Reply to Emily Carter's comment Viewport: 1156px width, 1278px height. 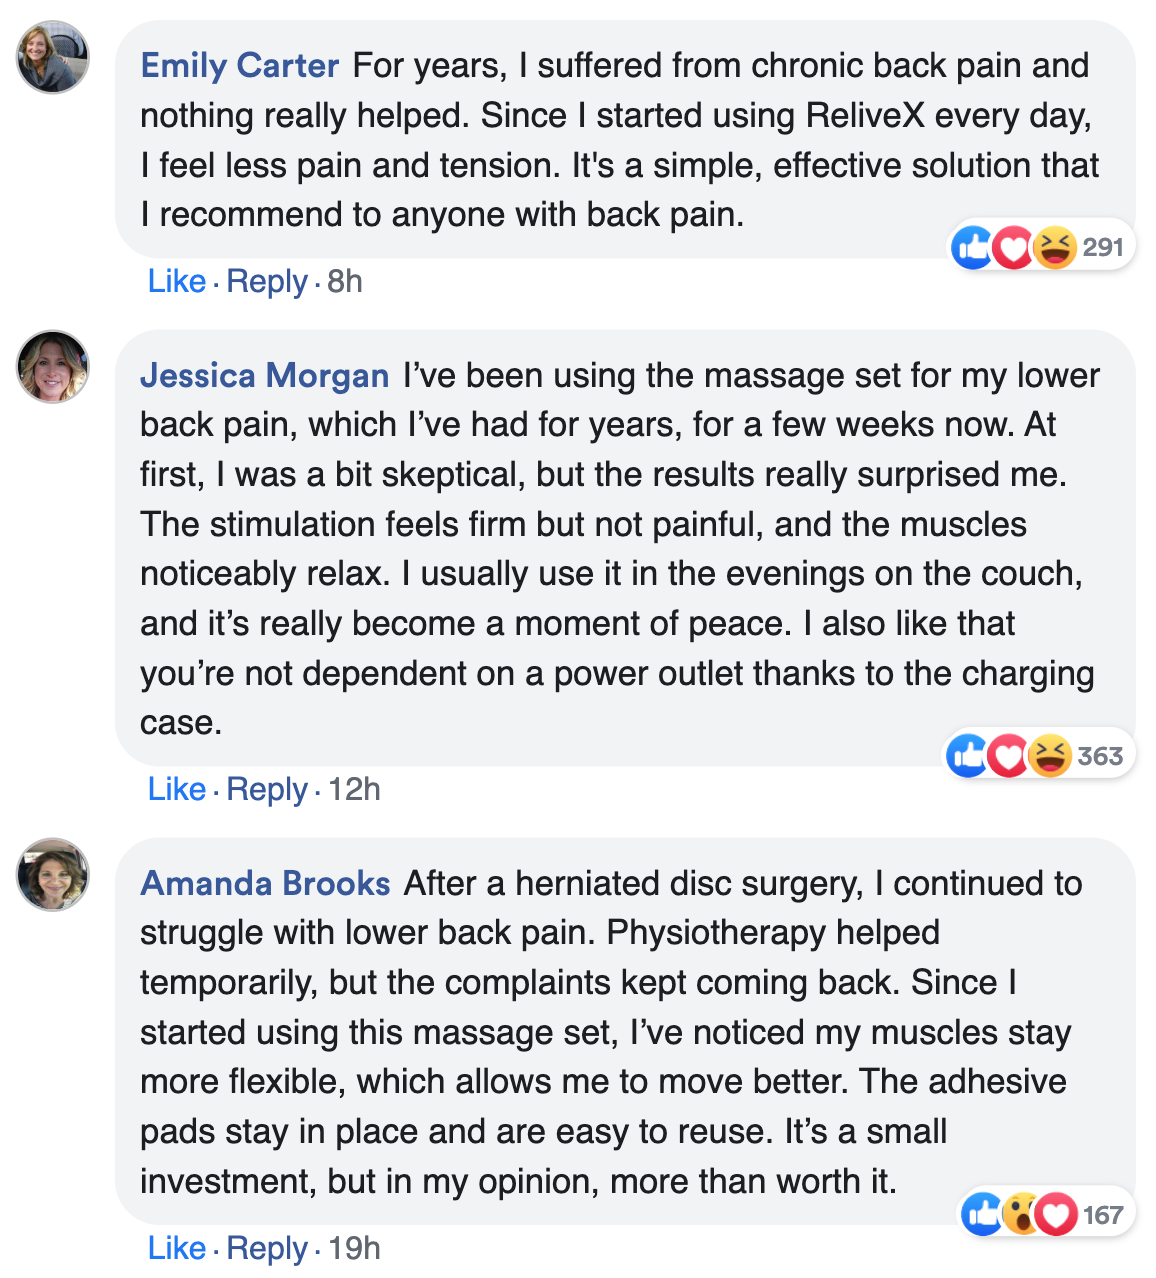[x=267, y=282]
